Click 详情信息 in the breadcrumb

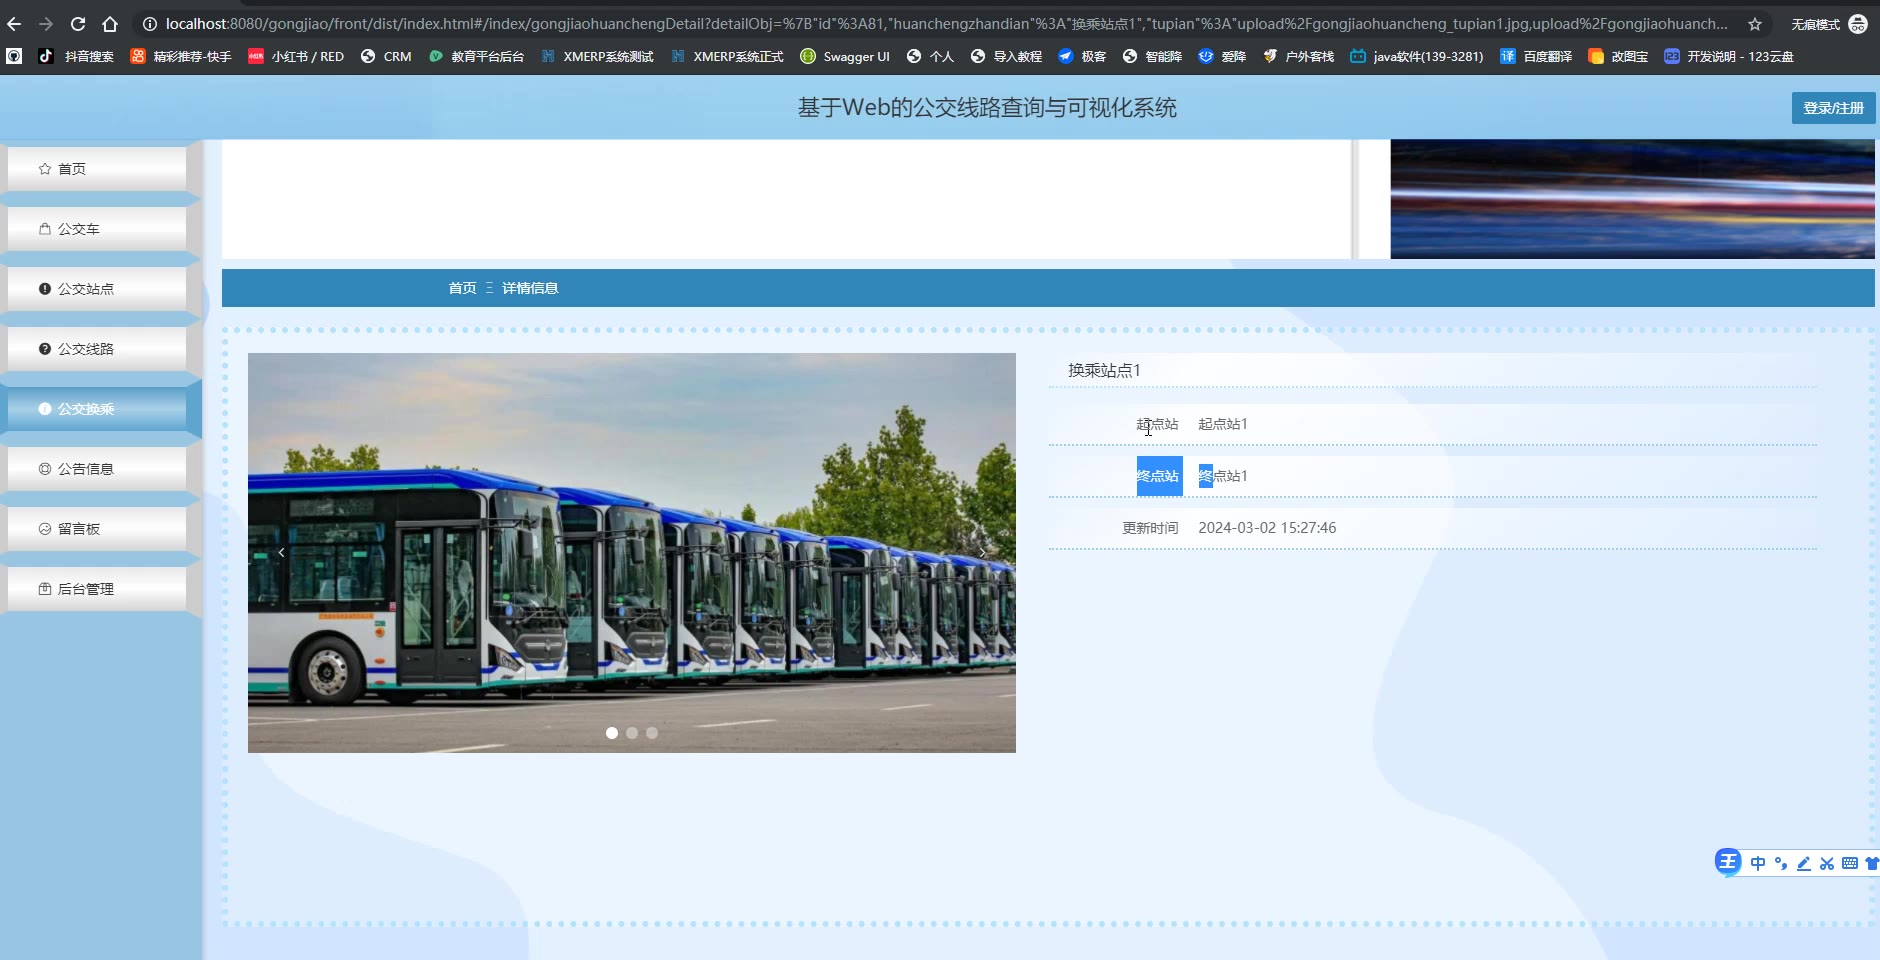(530, 288)
